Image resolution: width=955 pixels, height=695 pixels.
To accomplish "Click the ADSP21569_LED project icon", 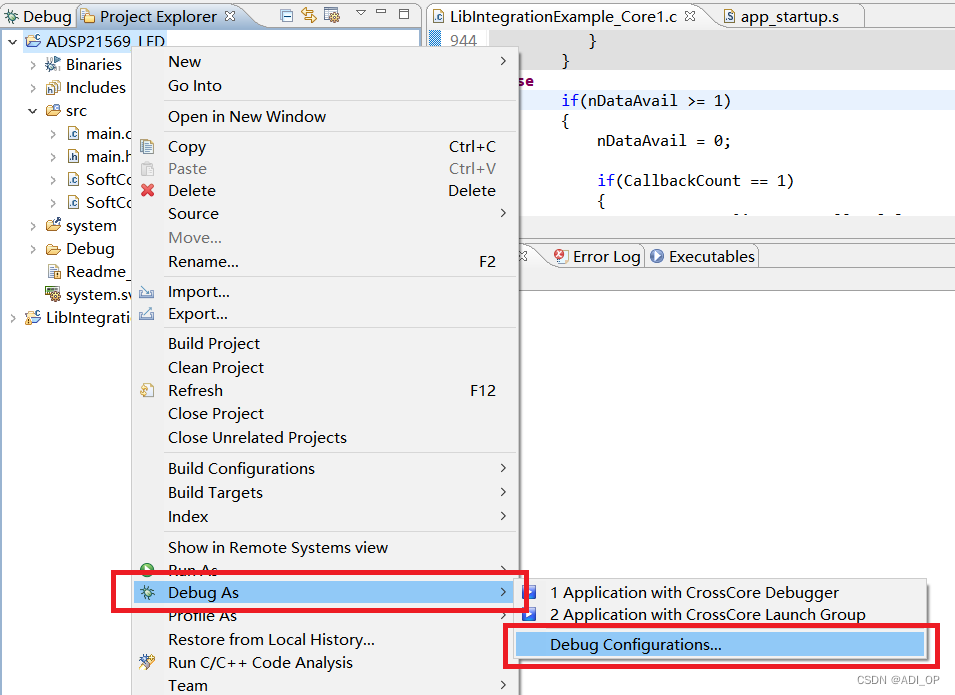I will 33,41.
